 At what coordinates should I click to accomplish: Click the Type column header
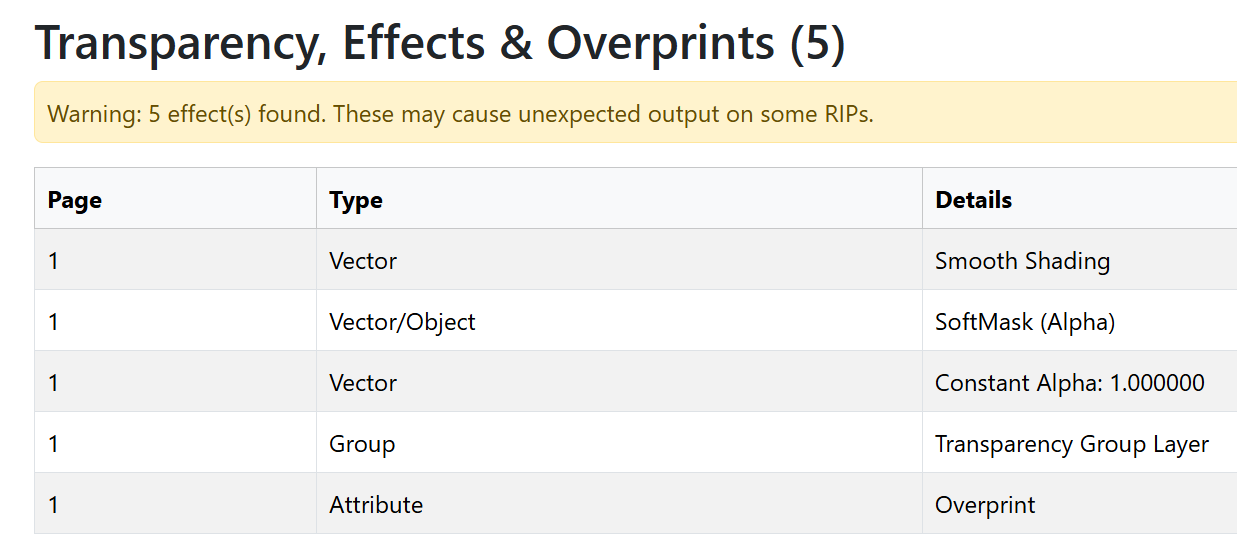coord(356,200)
